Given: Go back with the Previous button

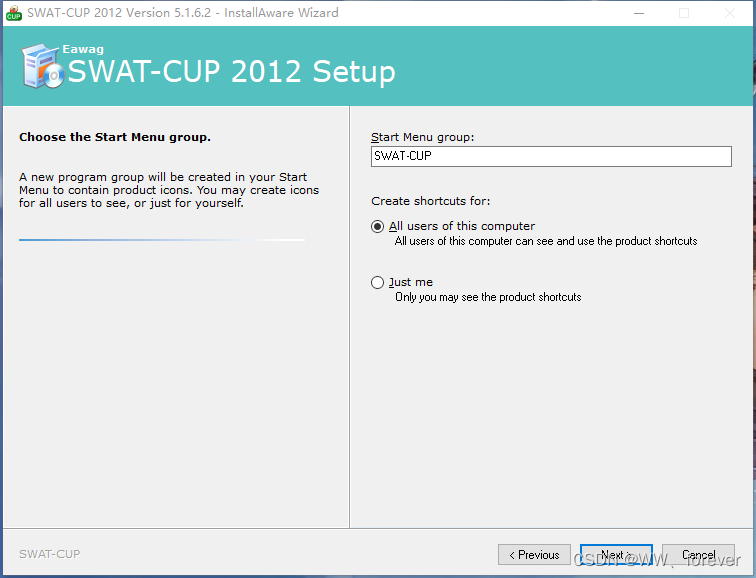Looking at the screenshot, I should [534, 555].
